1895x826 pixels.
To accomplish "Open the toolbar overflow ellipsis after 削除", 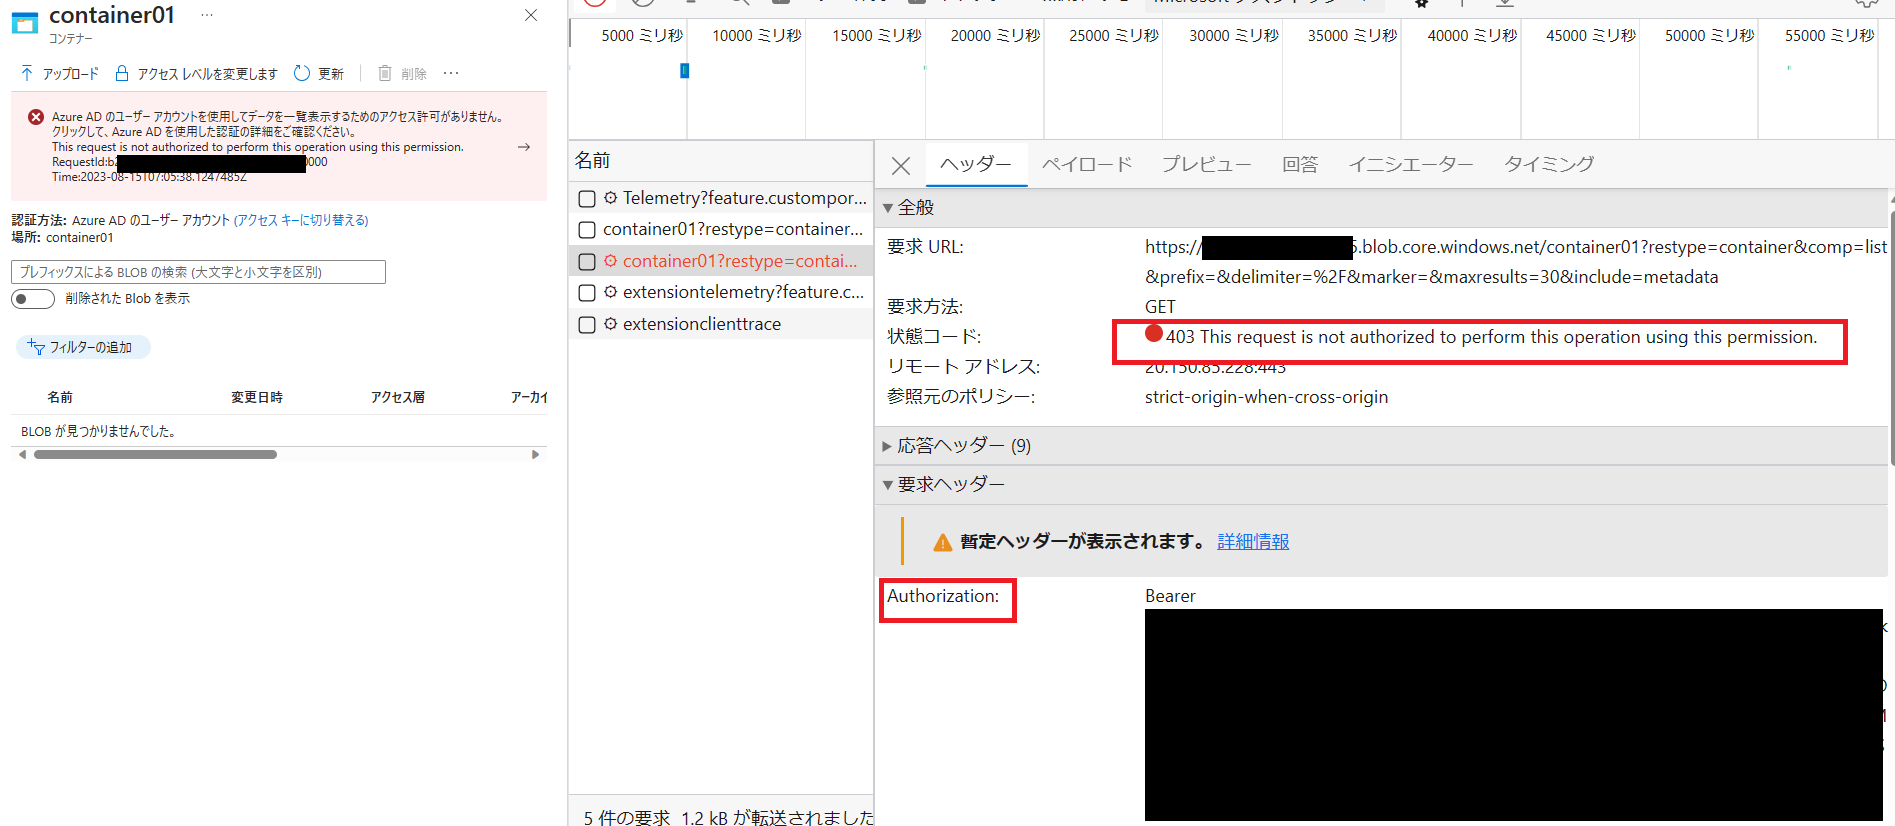I will [451, 73].
